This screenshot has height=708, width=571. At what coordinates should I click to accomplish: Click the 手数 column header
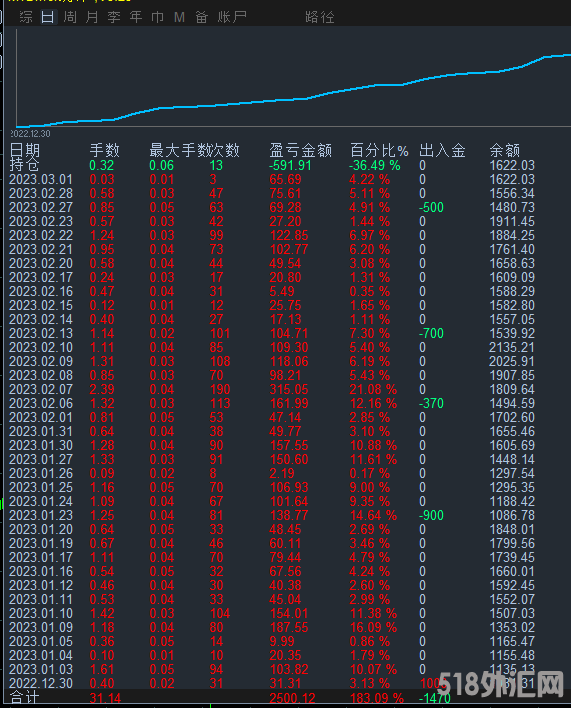pyautogui.click(x=104, y=150)
